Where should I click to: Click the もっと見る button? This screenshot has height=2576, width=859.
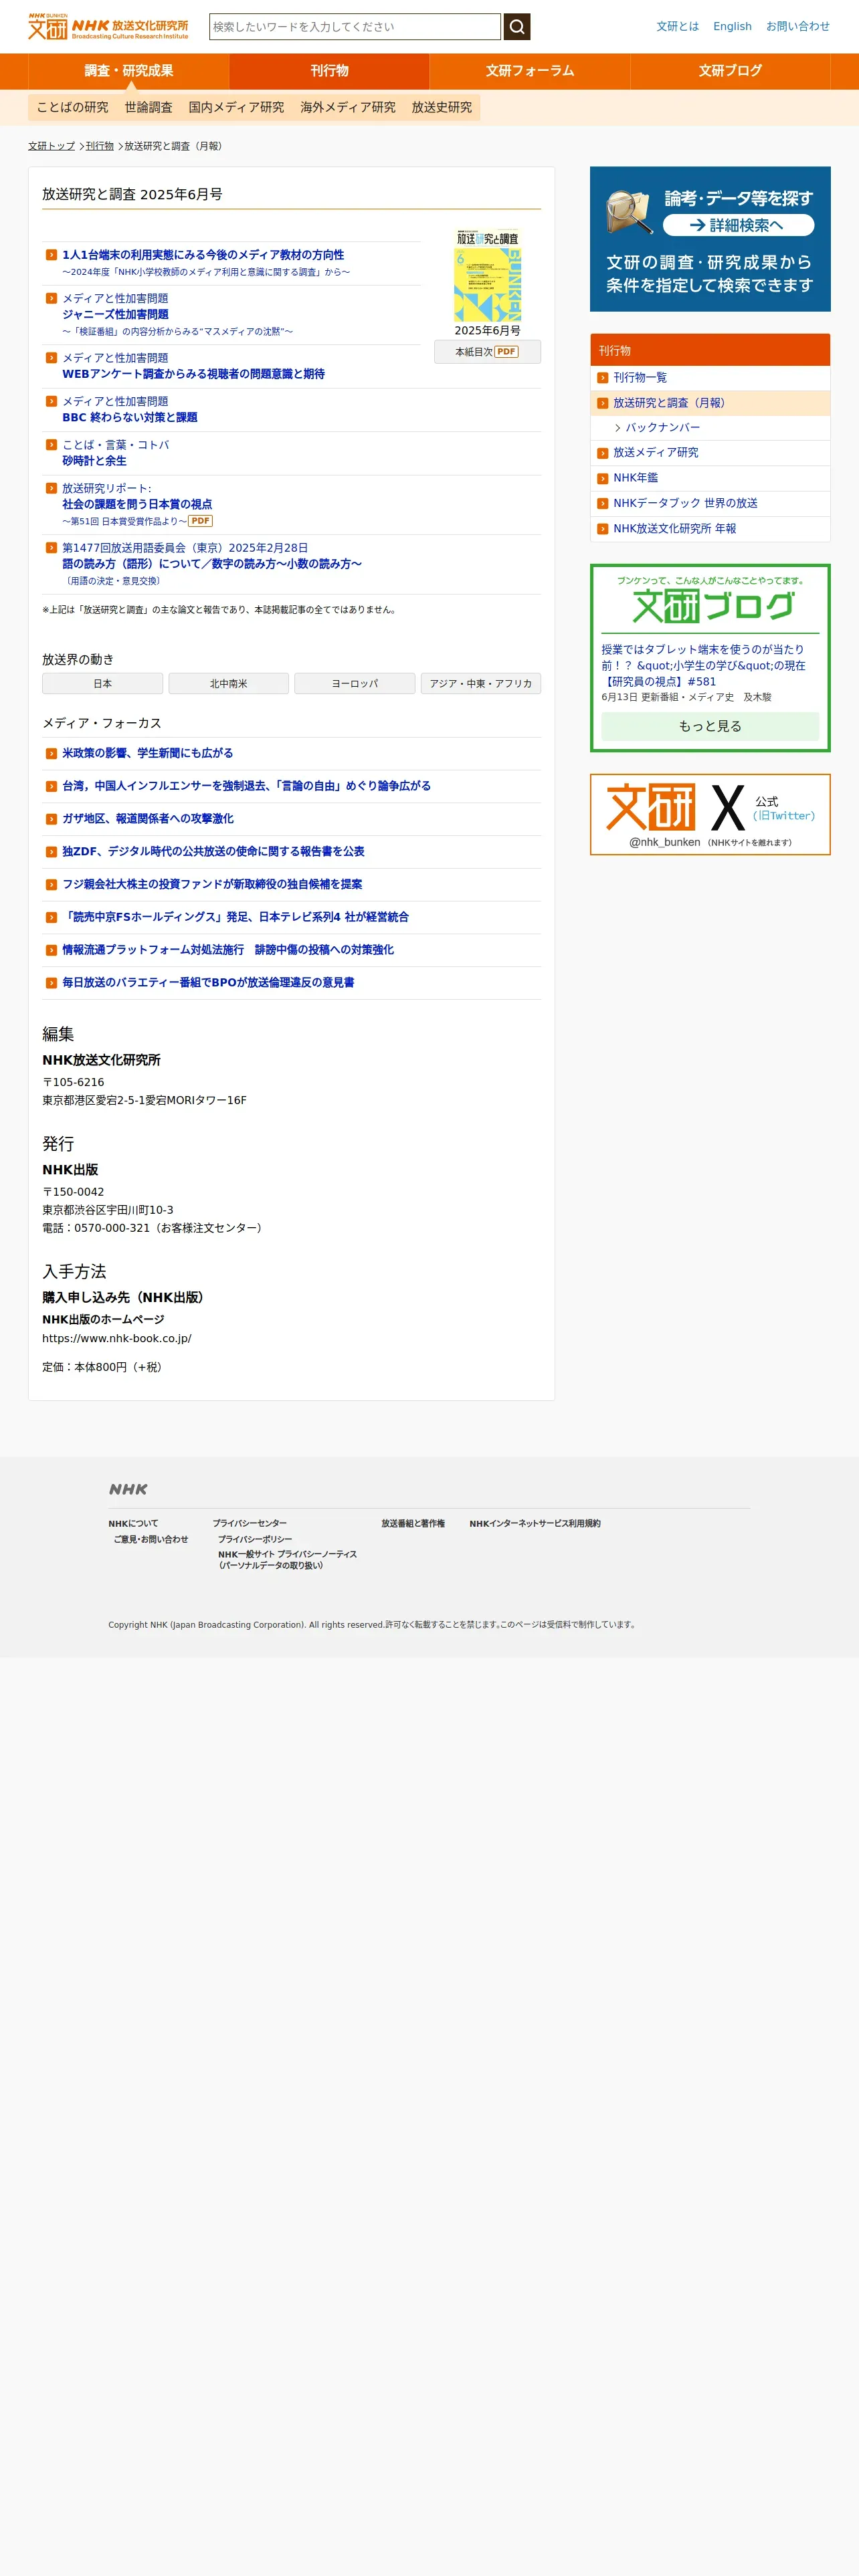point(710,726)
